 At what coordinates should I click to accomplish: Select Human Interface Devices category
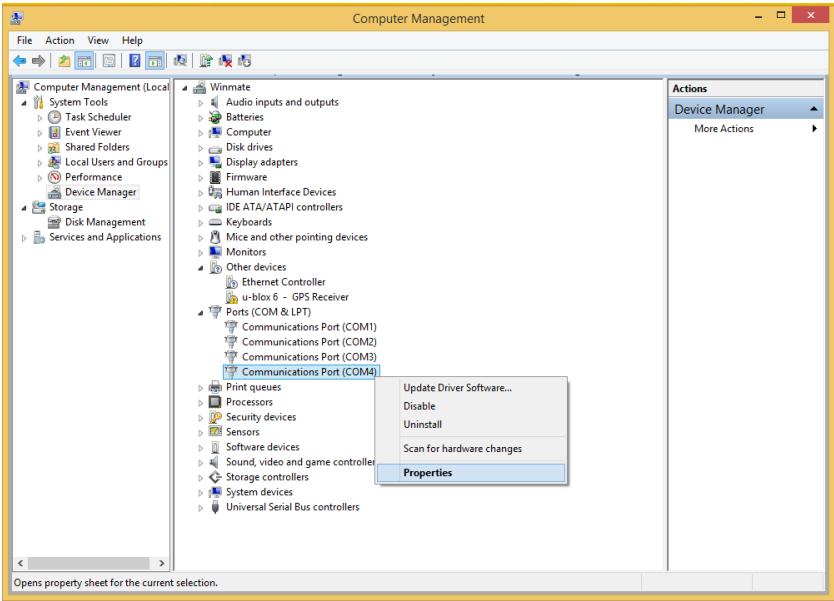281,192
